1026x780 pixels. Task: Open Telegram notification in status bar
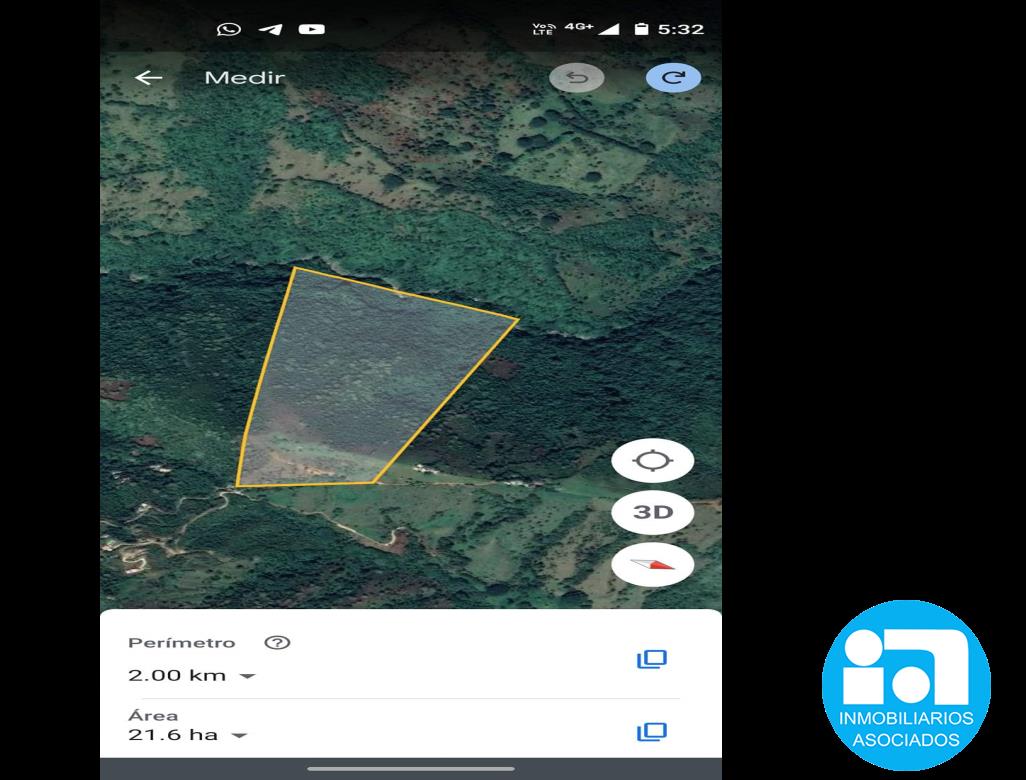(x=270, y=29)
